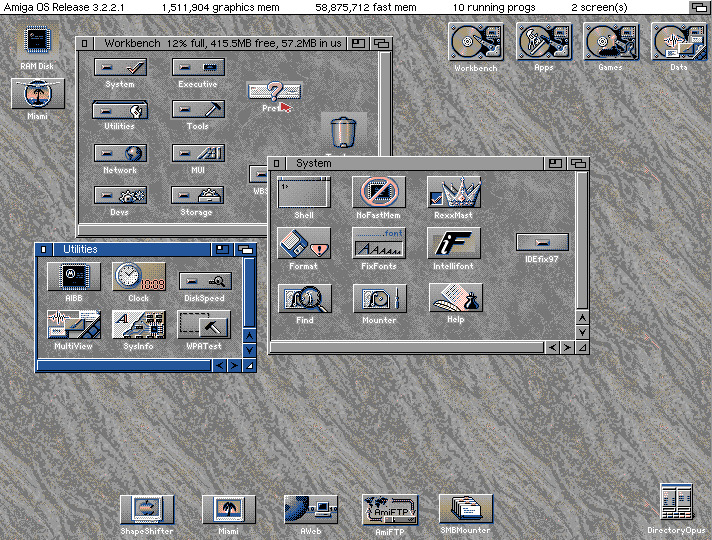
Task: Open the Help icon in System window
Action: 456,297
